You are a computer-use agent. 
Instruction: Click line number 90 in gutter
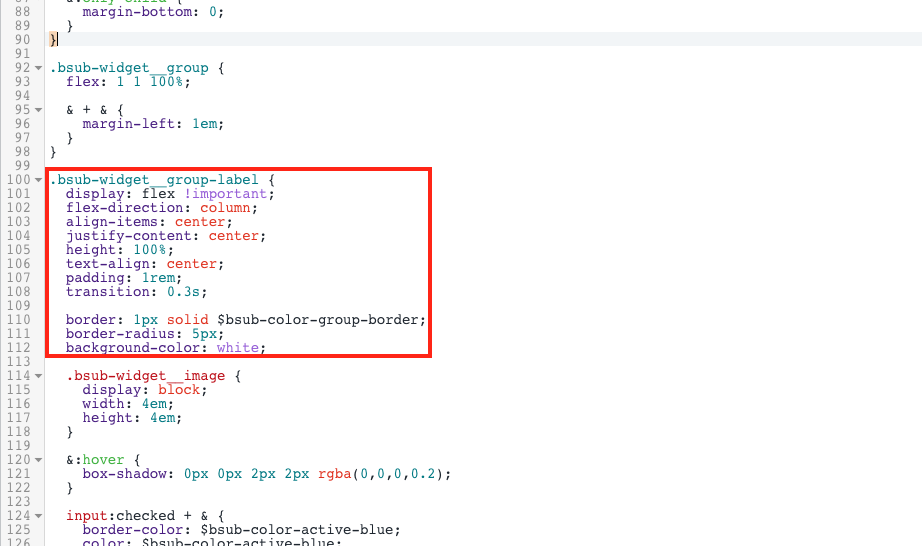point(22,39)
